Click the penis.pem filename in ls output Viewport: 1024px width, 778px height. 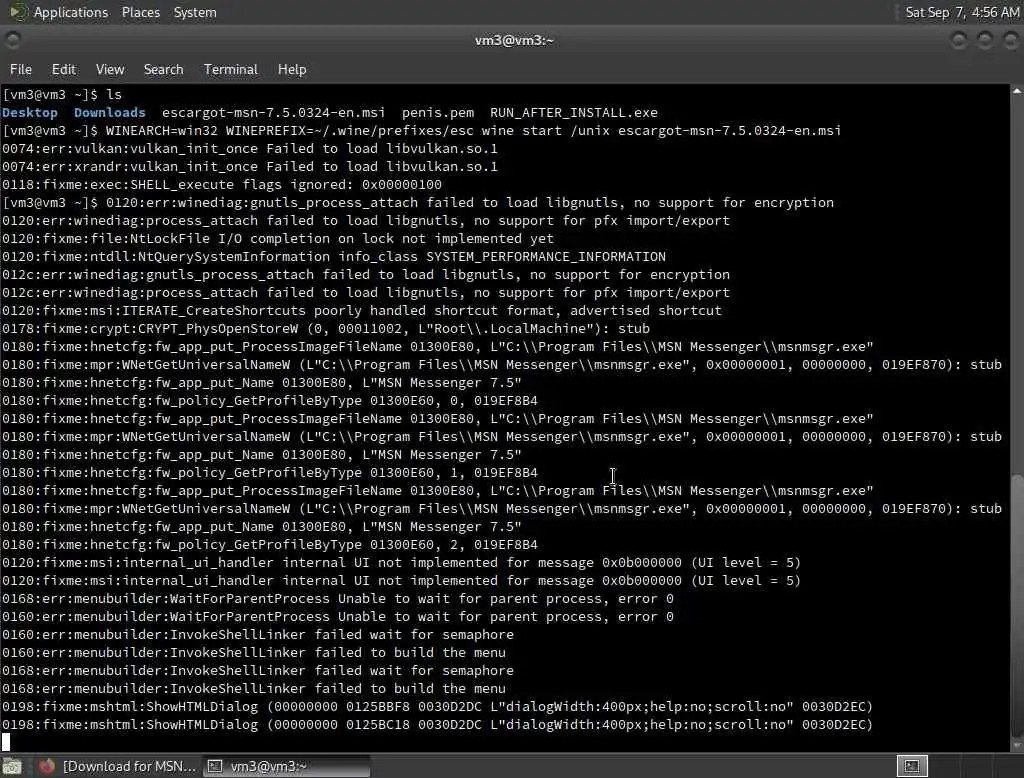438,112
